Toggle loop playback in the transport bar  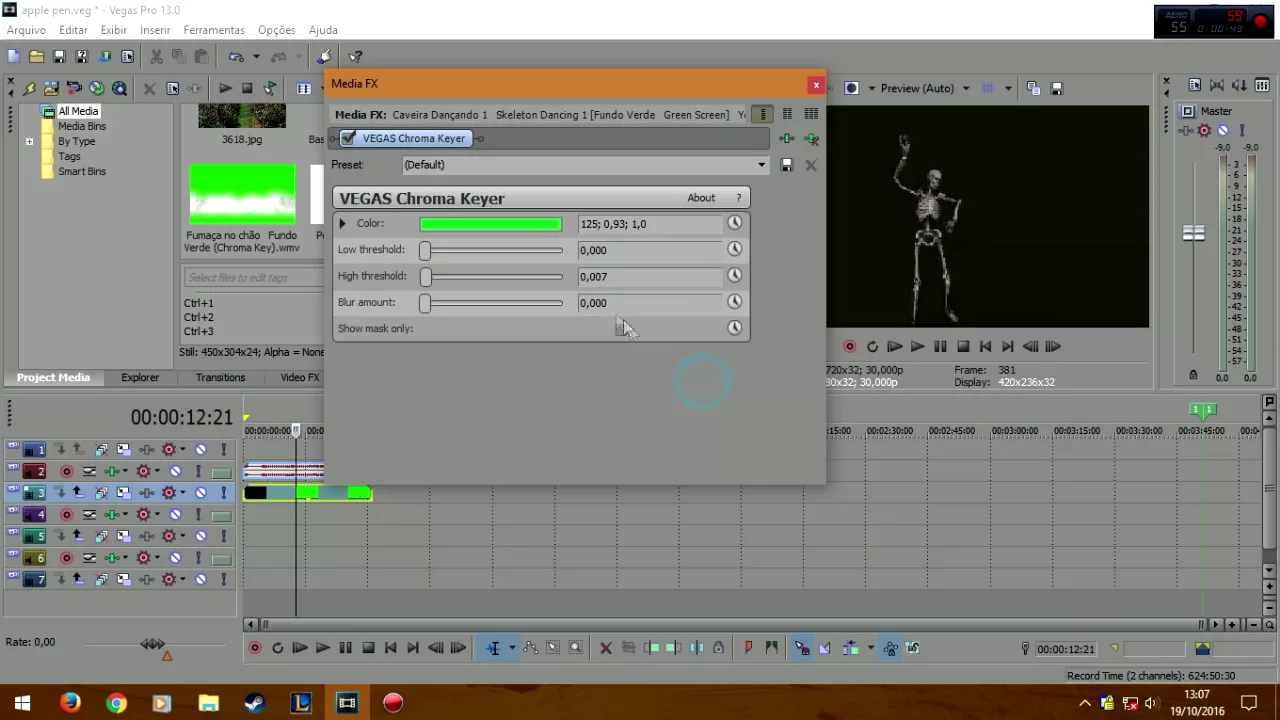[277, 648]
